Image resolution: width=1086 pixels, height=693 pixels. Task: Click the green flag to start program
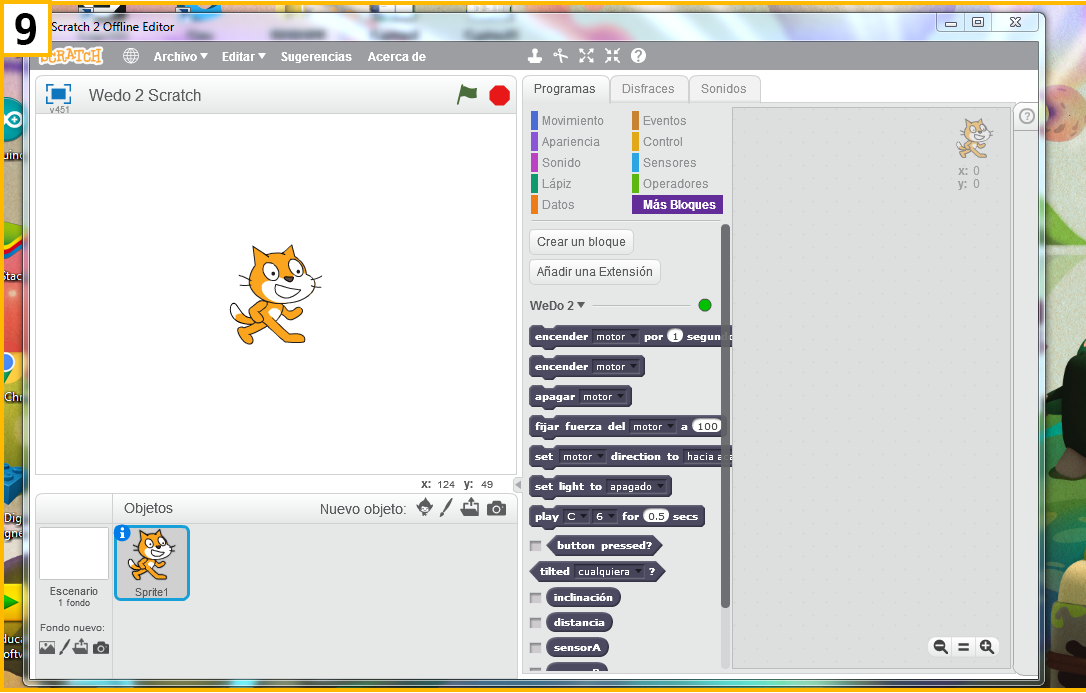point(468,94)
